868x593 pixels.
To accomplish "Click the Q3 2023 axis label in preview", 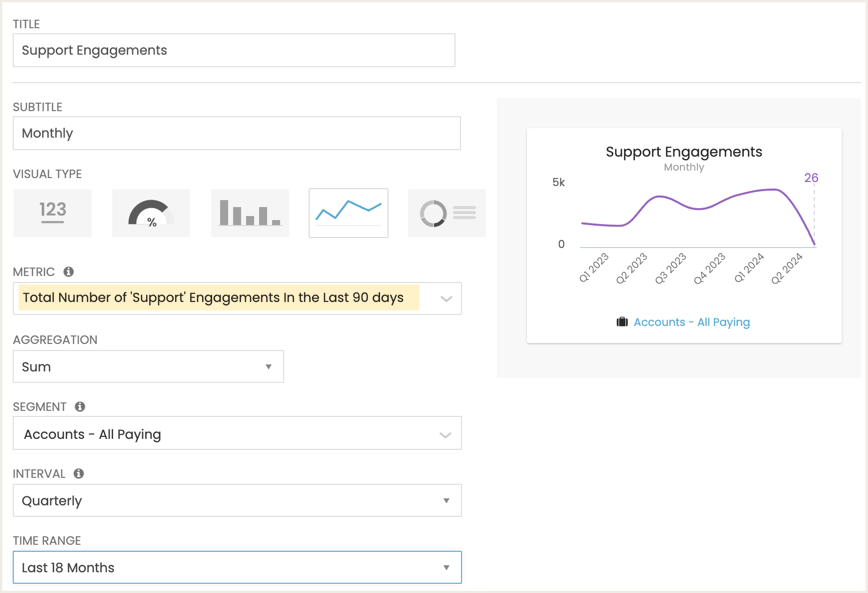I will 670,269.
